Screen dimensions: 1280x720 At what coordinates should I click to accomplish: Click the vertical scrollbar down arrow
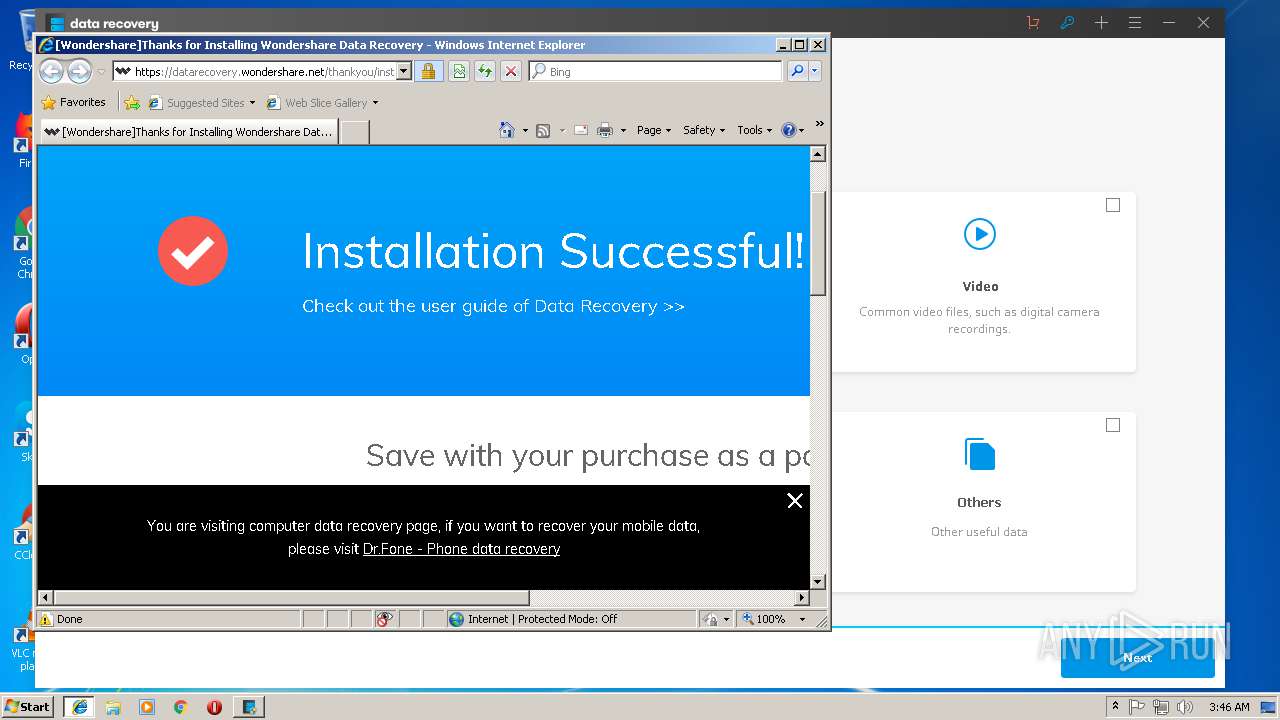[x=818, y=581]
